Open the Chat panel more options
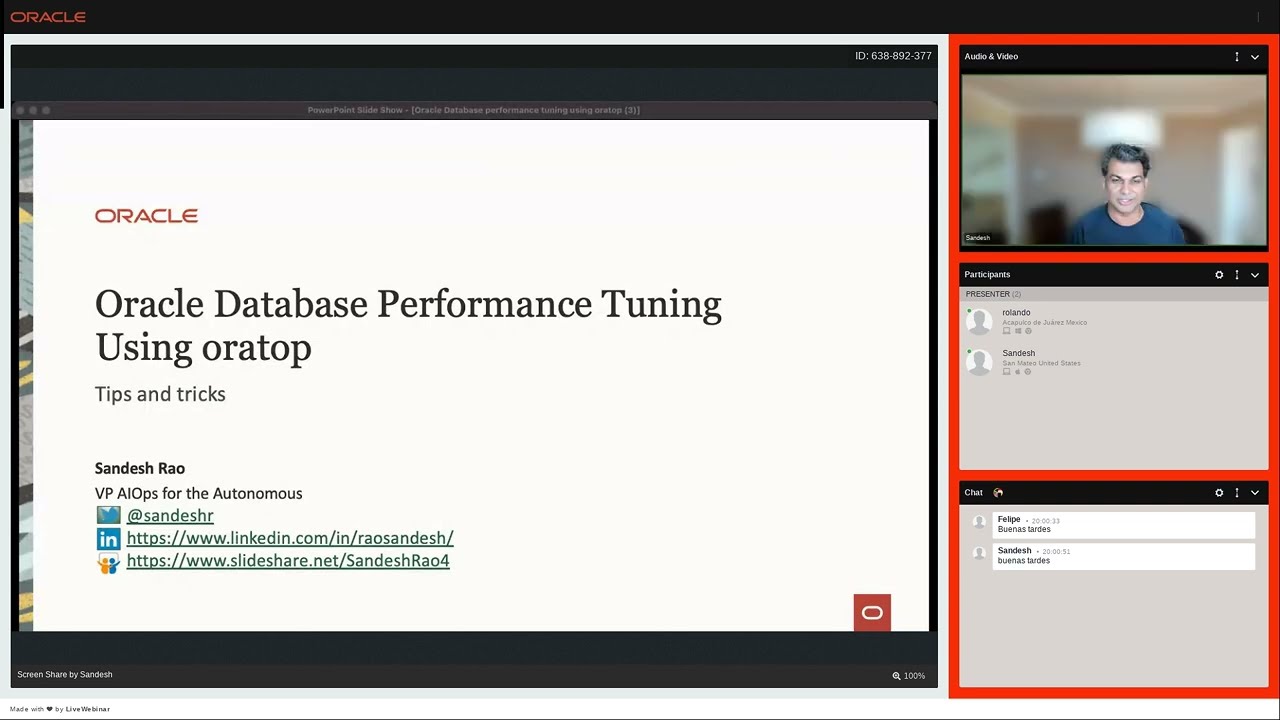 [x=1237, y=493]
